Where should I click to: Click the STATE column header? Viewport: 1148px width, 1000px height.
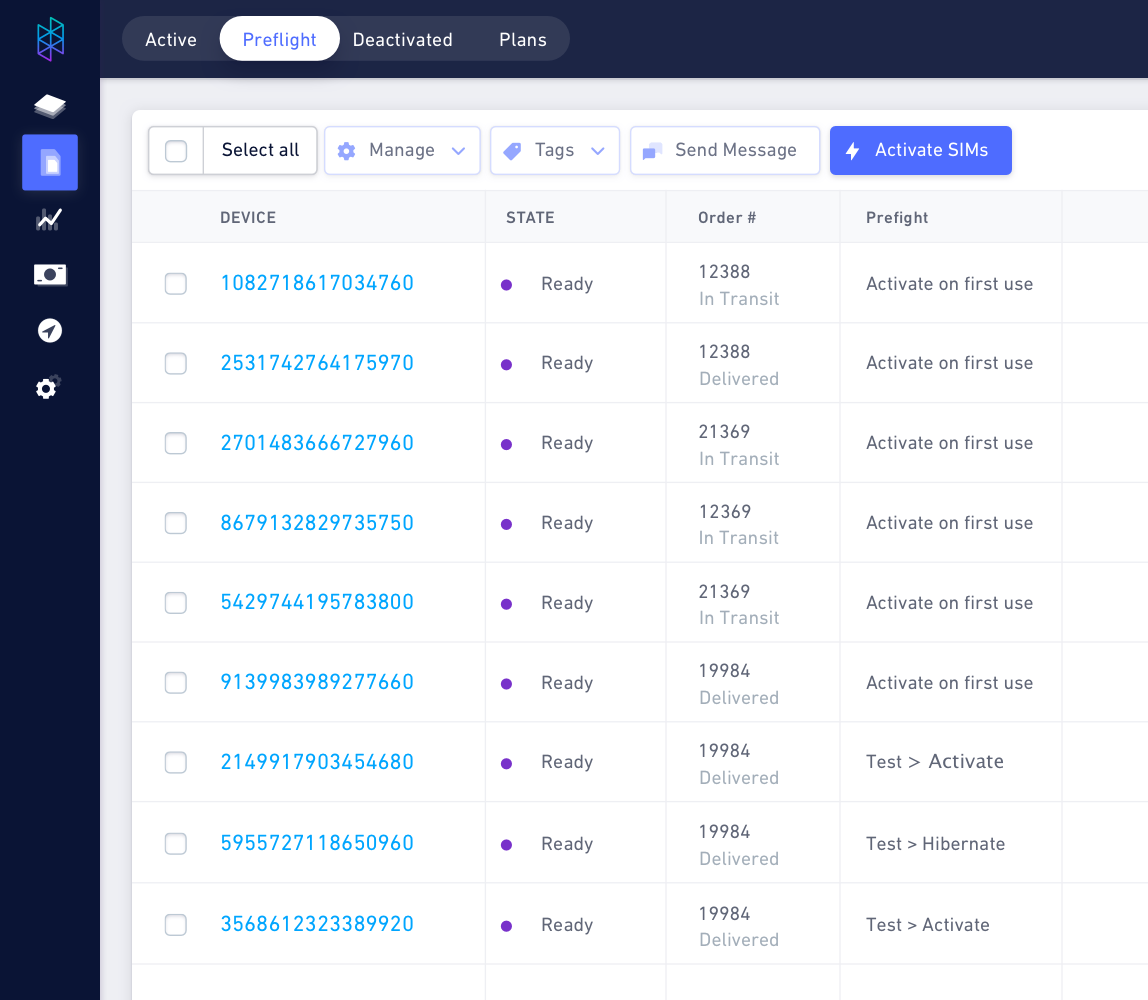coord(530,217)
